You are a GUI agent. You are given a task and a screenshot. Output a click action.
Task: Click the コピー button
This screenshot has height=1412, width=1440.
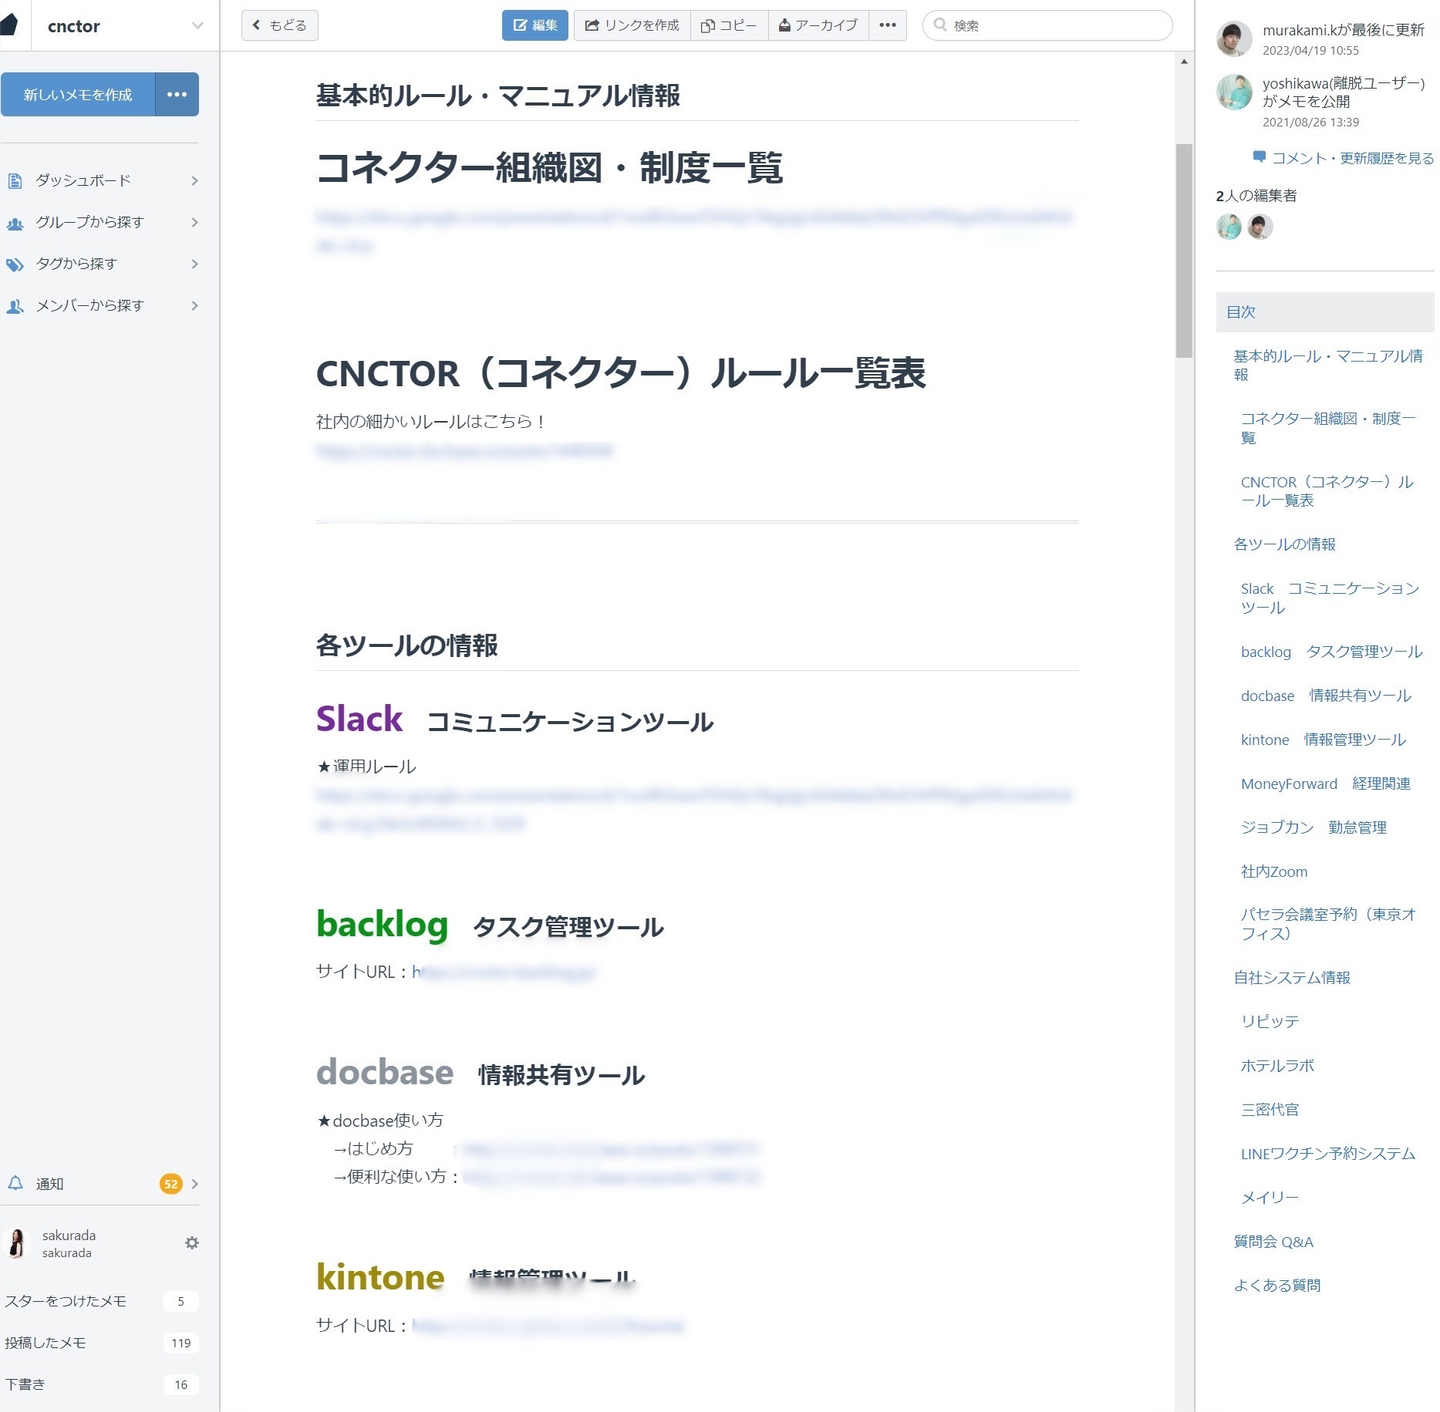(729, 25)
